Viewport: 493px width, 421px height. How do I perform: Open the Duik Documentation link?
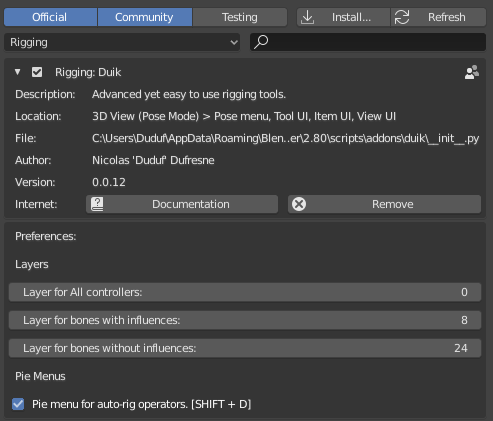coord(182,204)
